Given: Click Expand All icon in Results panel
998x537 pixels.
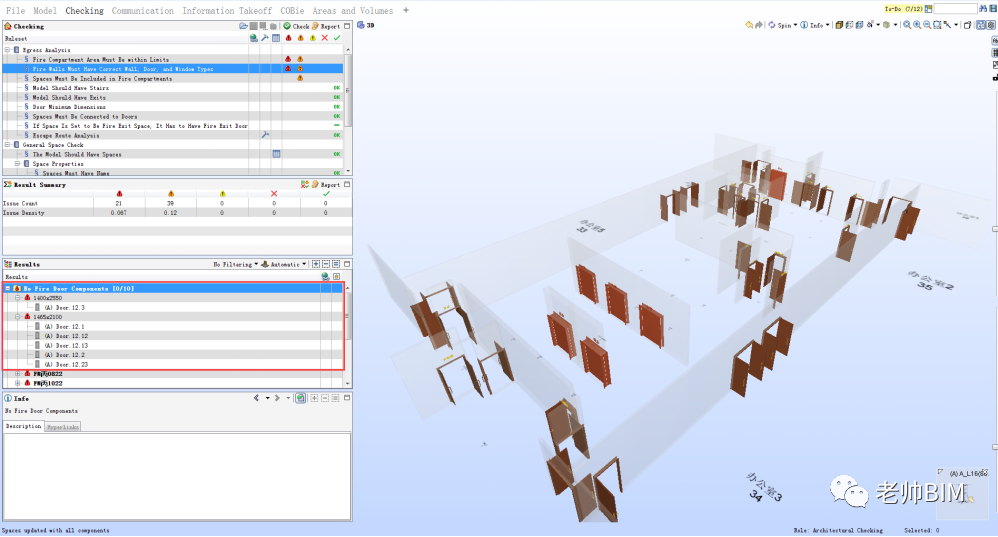Looking at the screenshot, I should click(316, 264).
